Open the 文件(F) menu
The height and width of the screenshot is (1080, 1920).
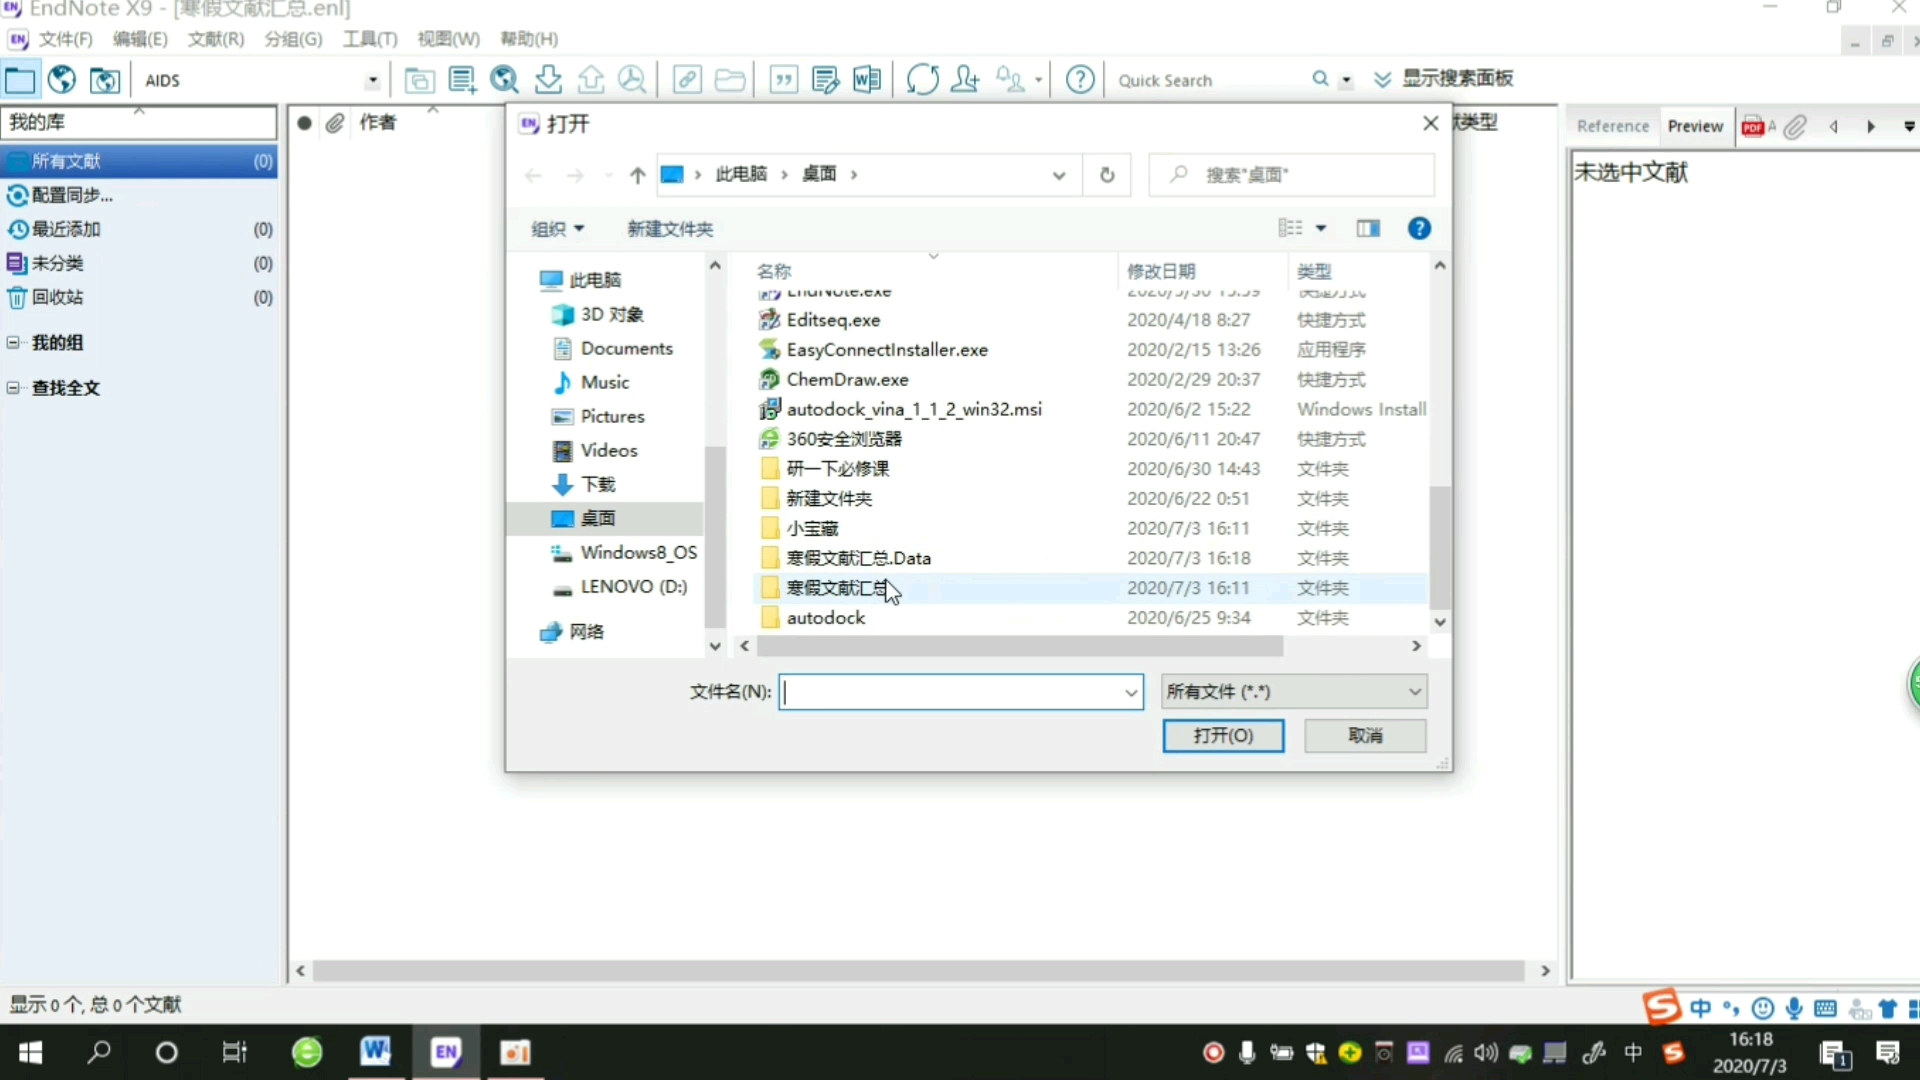(x=65, y=39)
